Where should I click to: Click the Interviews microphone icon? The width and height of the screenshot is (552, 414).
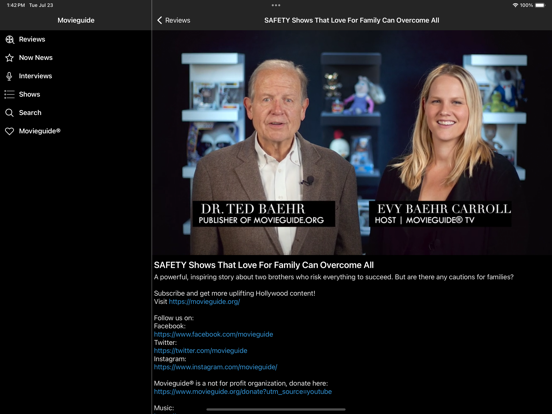(x=10, y=76)
